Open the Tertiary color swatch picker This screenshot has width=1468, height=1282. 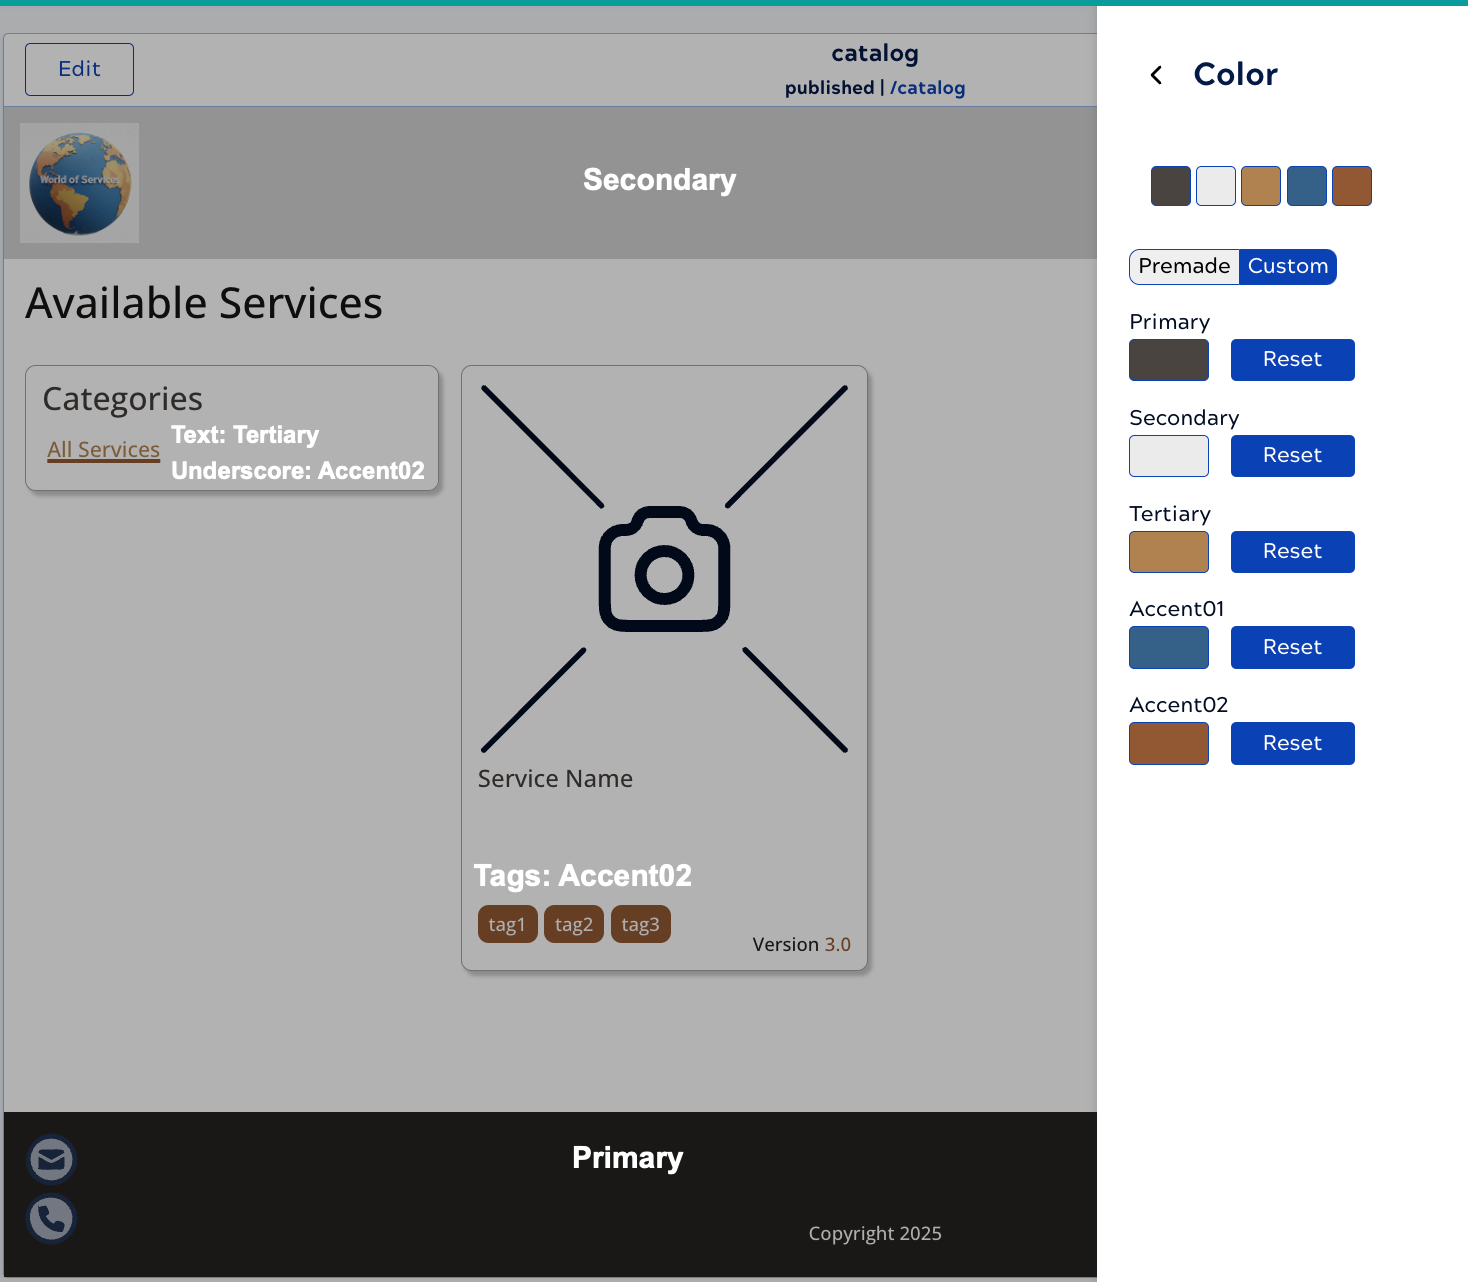[x=1168, y=552]
